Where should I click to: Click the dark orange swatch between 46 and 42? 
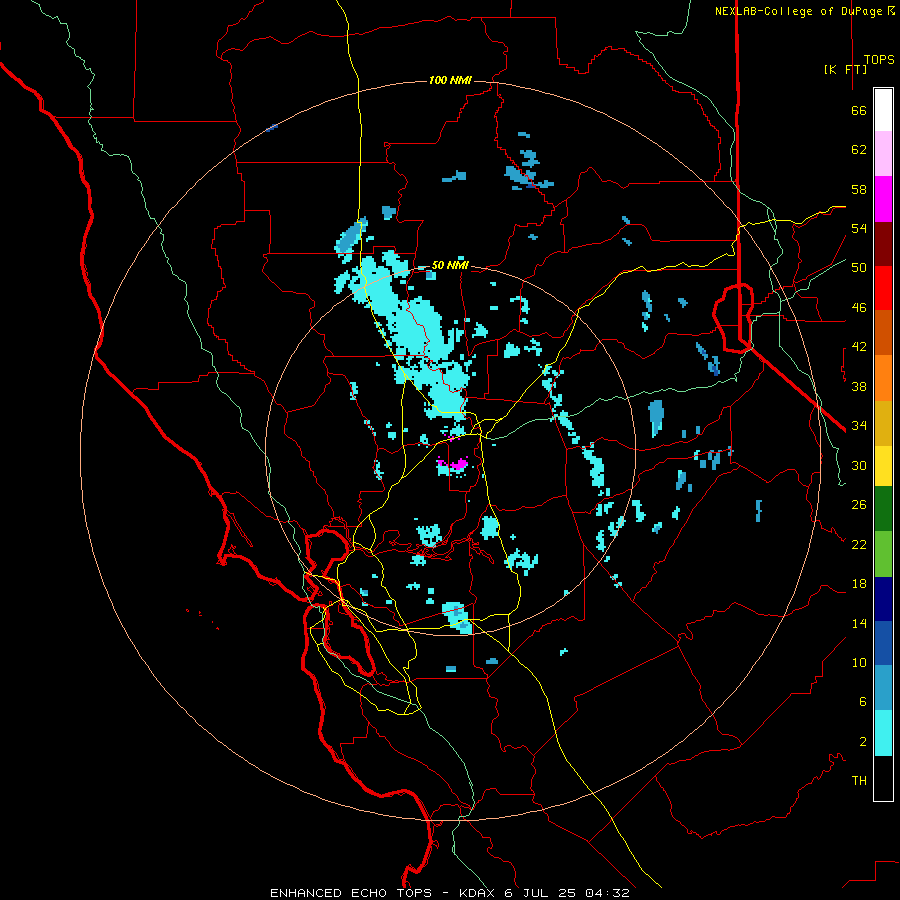(x=883, y=333)
